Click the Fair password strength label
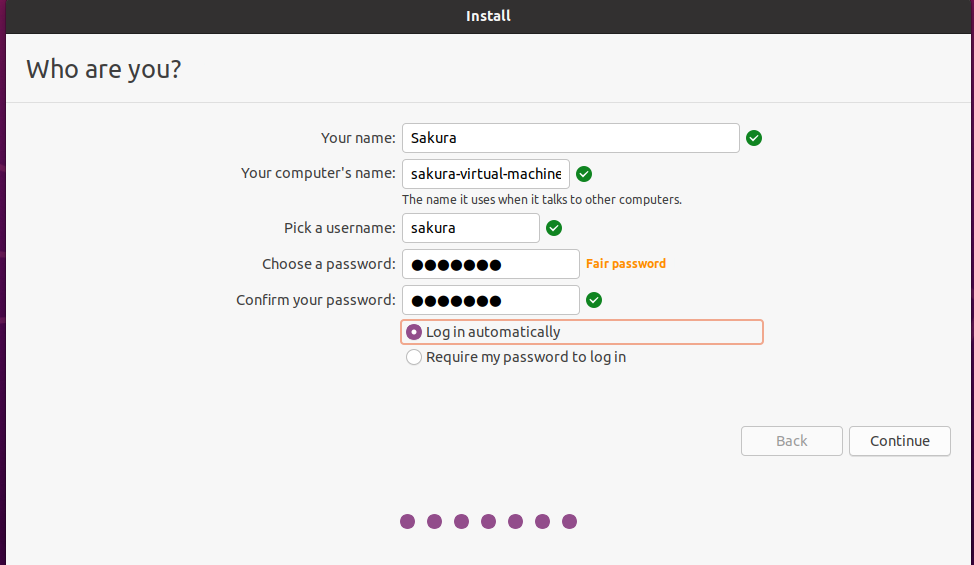974x565 pixels. coord(626,264)
